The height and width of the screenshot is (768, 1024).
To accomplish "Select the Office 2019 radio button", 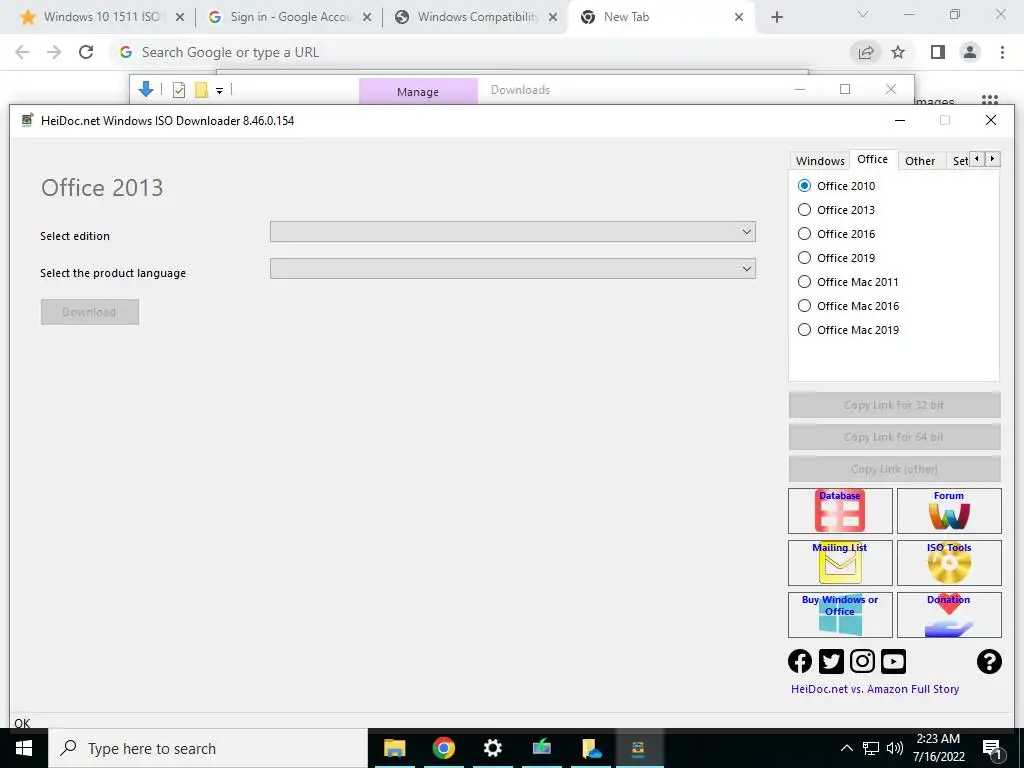I will point(805,257).
